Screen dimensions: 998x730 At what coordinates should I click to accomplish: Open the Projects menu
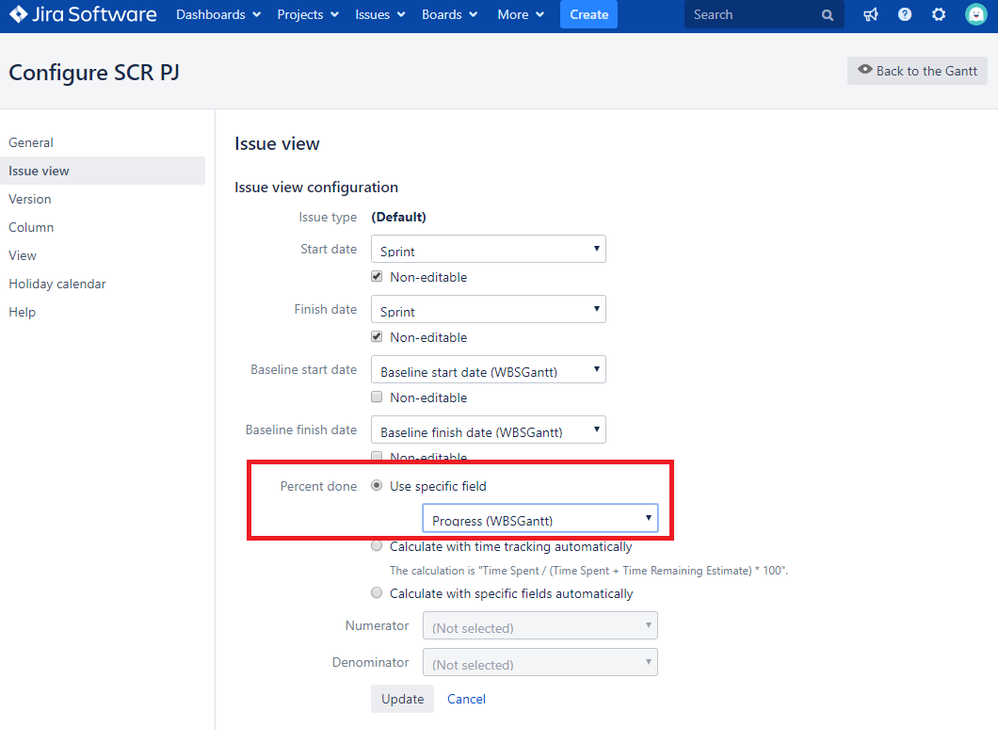308,14
